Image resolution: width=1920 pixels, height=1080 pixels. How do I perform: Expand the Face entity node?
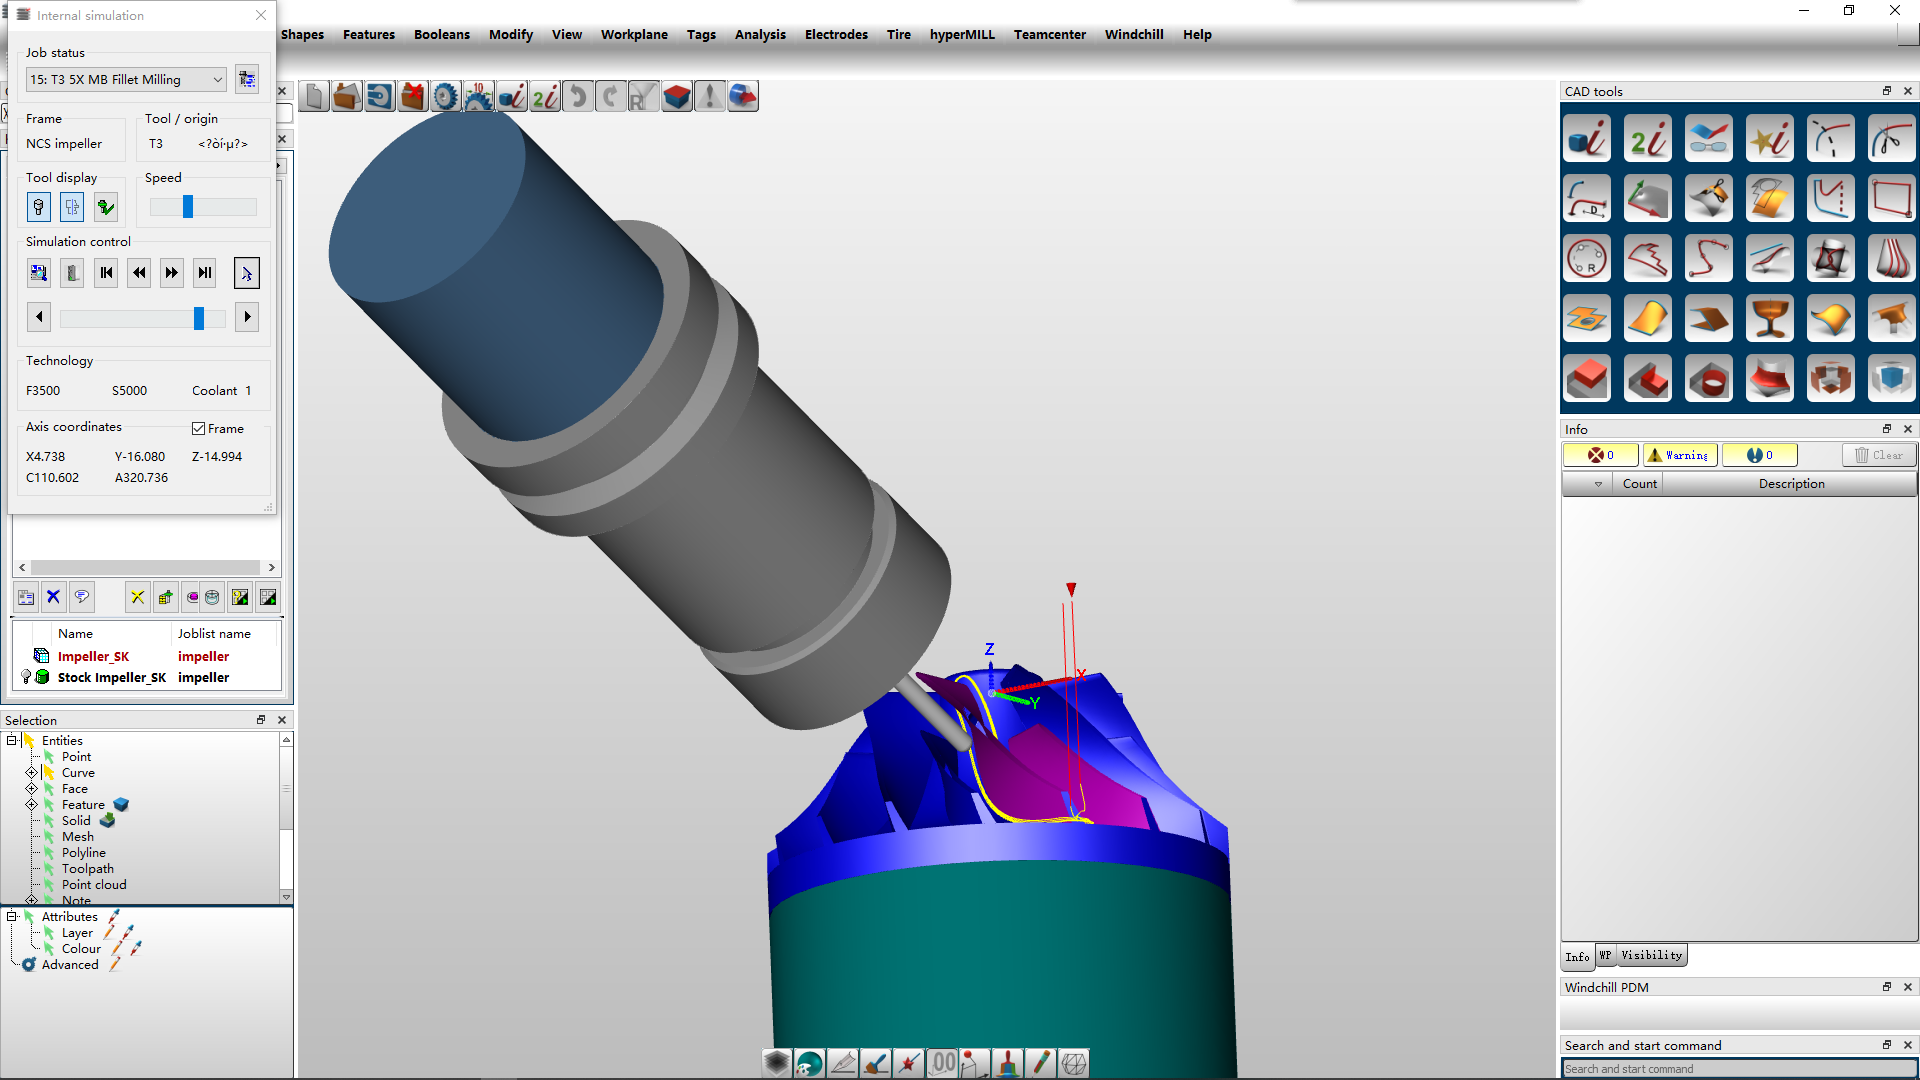31,788
